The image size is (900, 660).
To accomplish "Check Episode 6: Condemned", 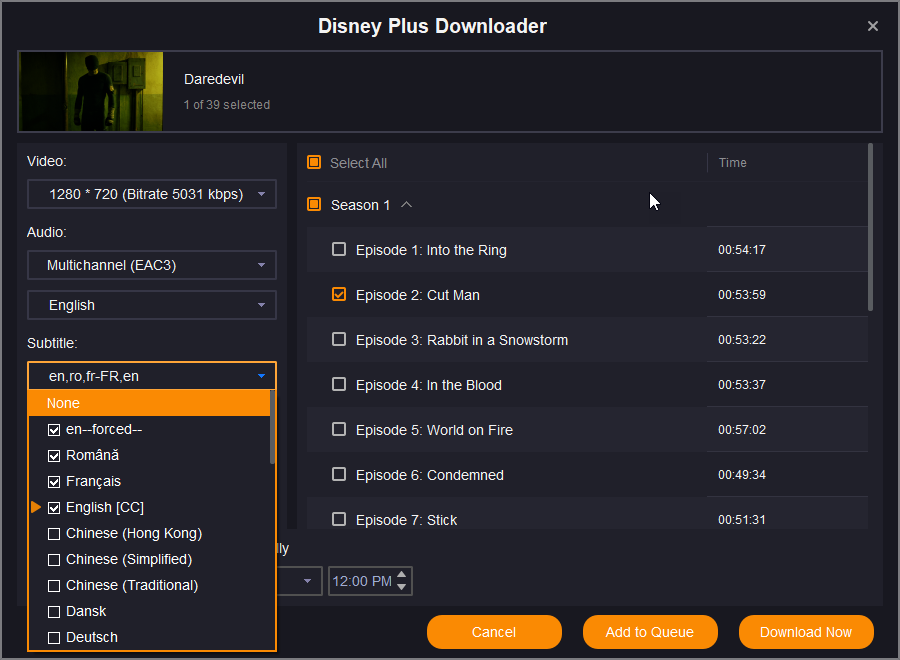I will (339, 474).
